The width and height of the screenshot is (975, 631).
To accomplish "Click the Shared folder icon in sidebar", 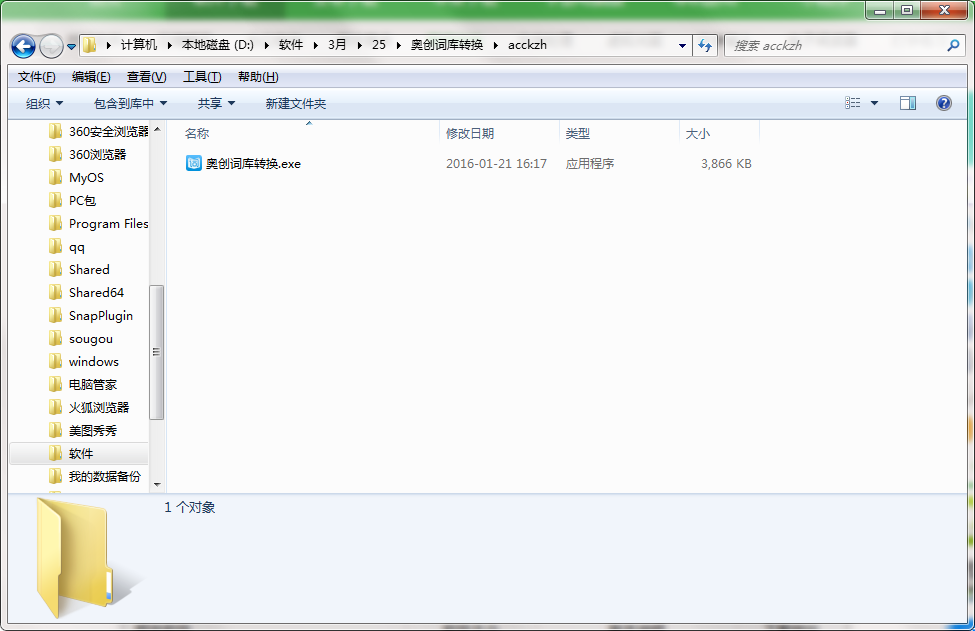I will tap(55, 269).
